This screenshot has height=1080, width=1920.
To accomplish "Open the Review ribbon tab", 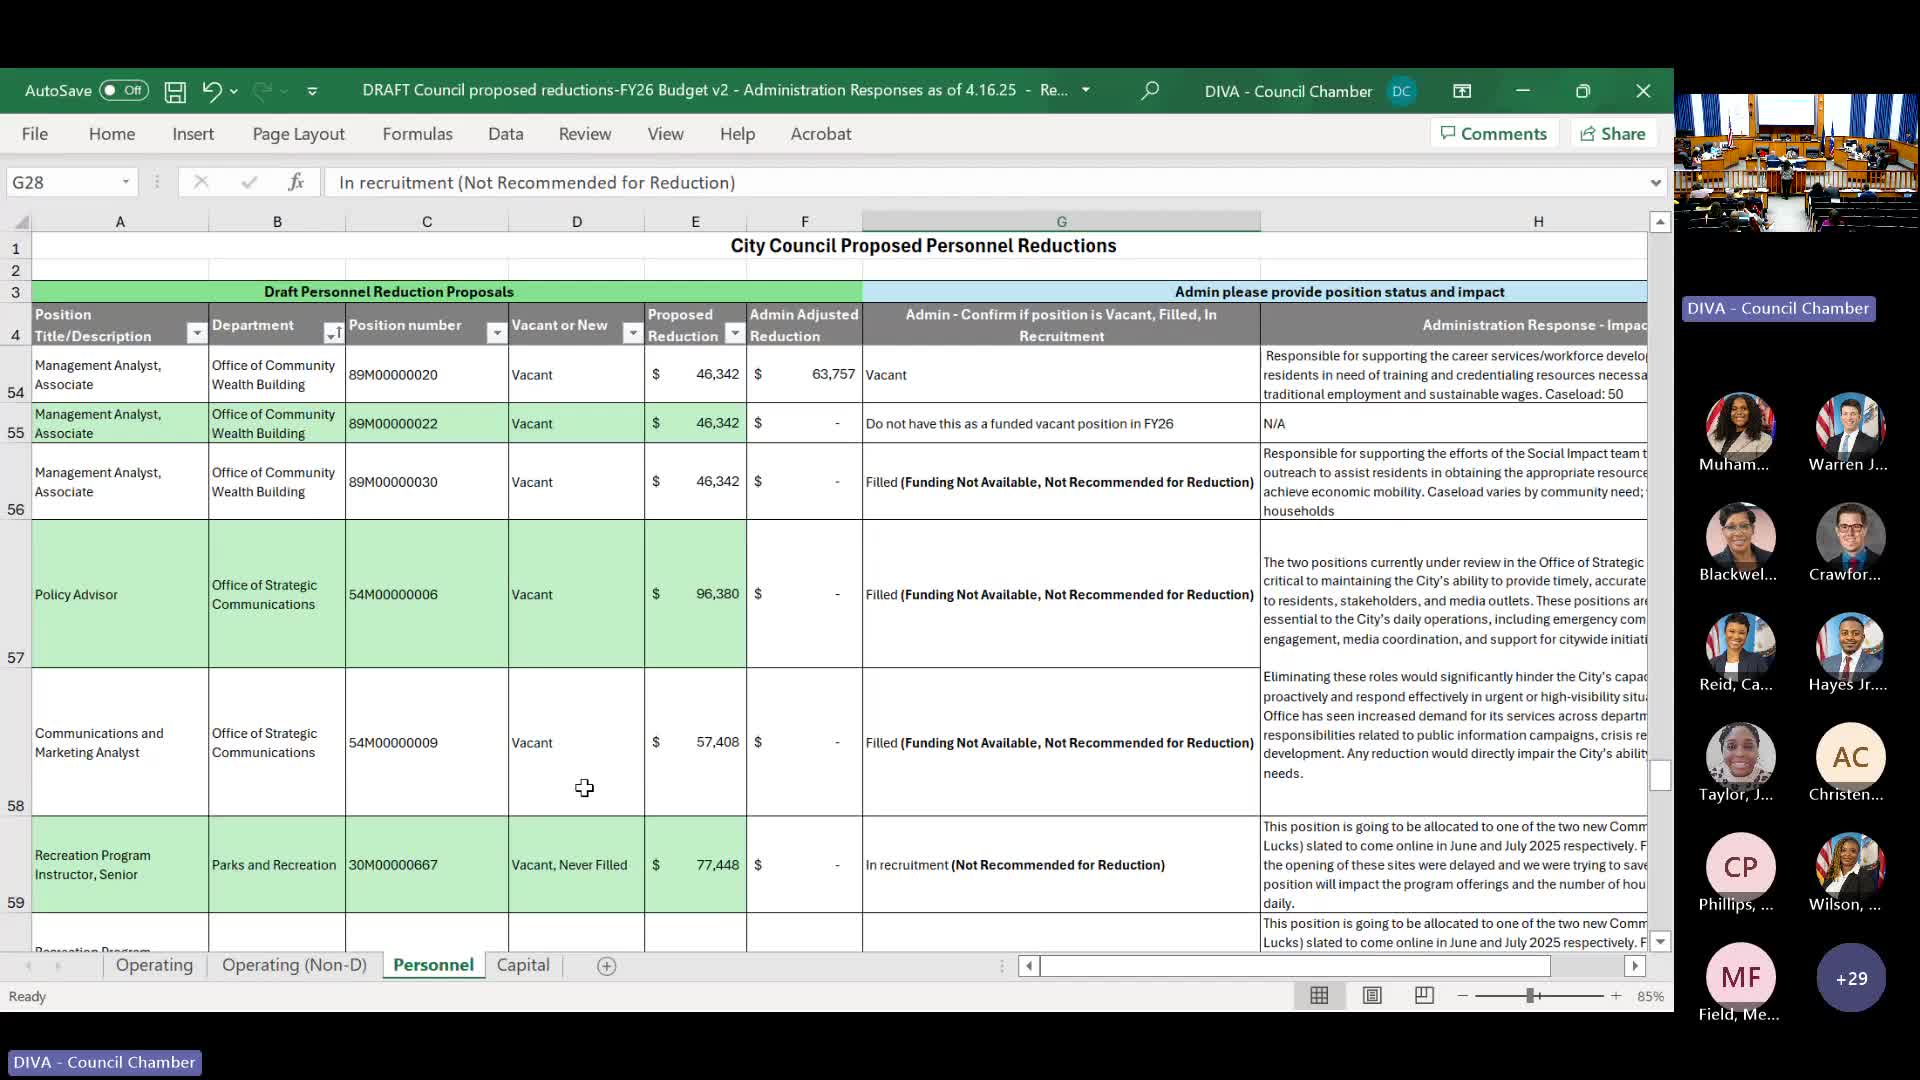I will tap(585, 134).
